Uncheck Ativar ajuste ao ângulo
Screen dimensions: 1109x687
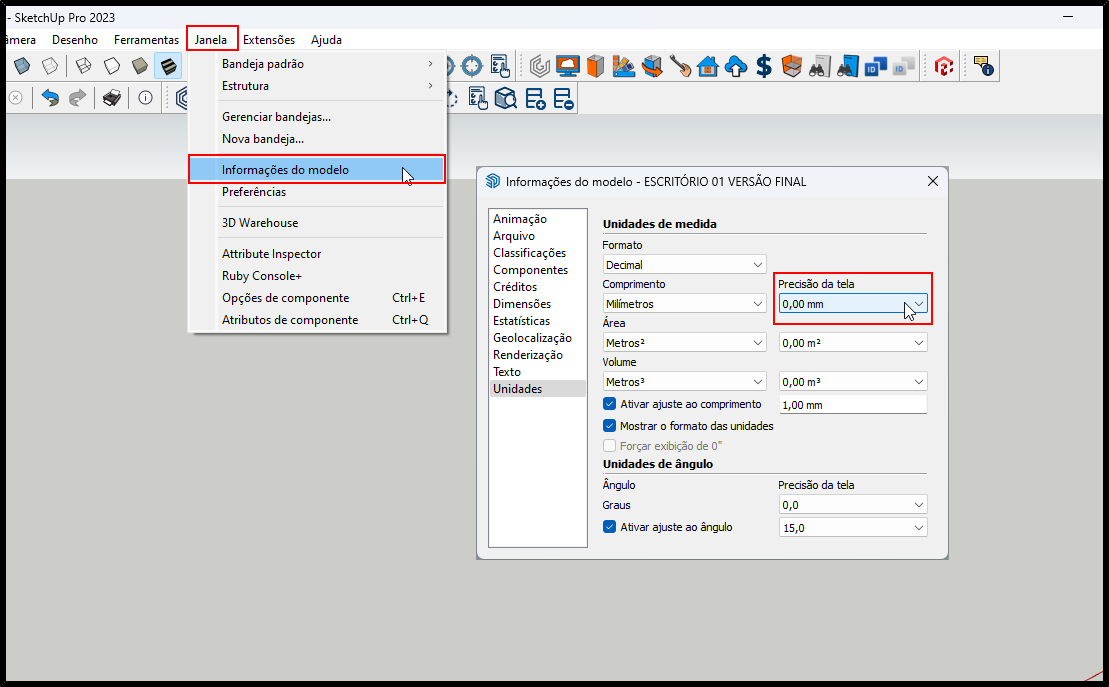pyautogui.click(x=609, y=527)
